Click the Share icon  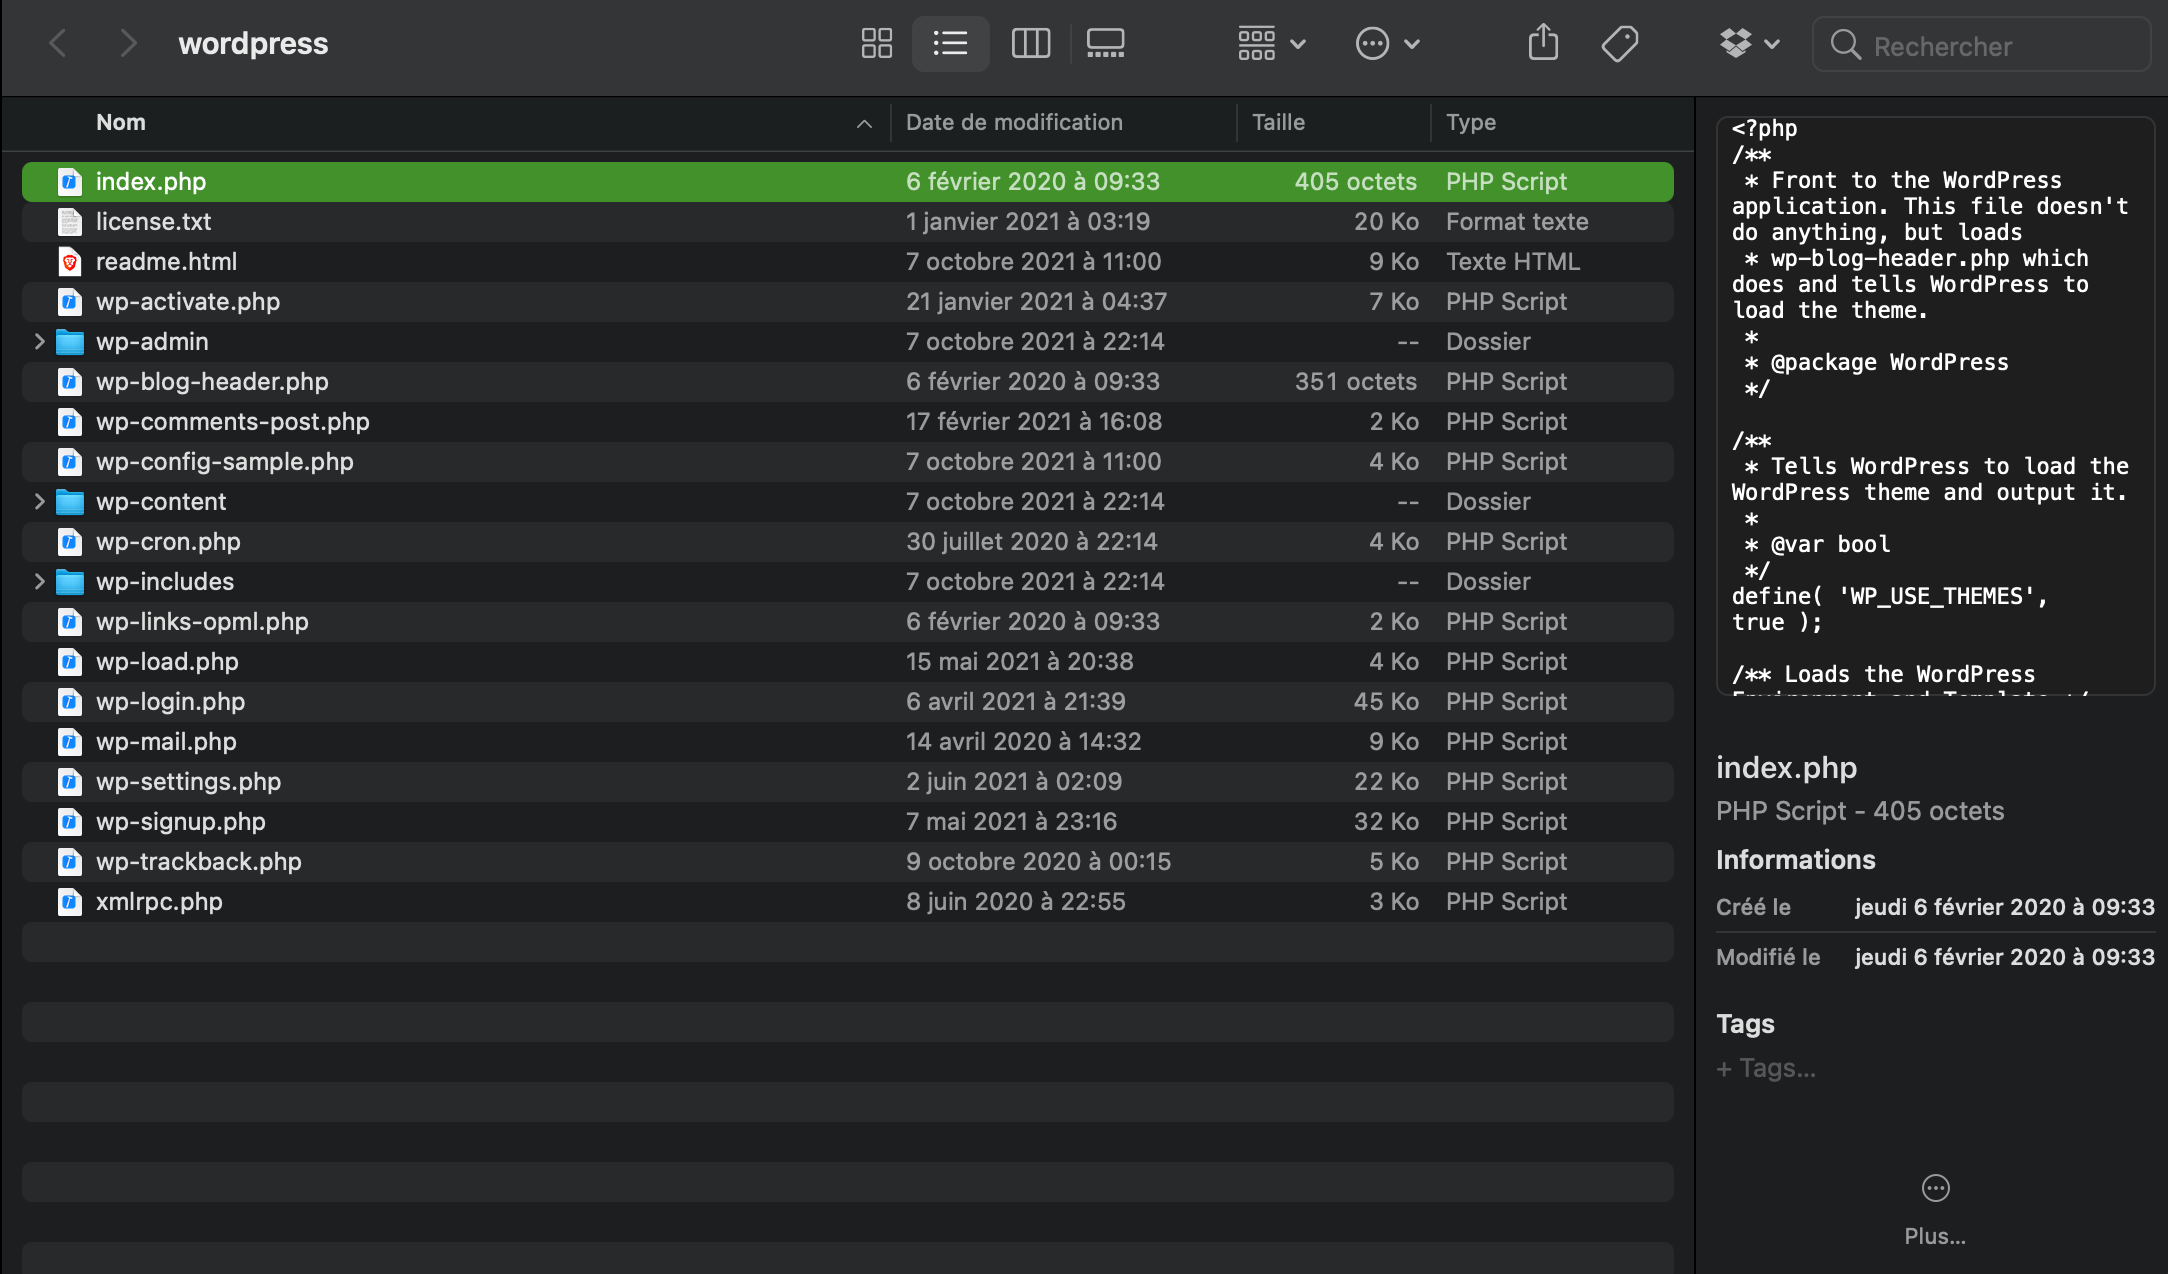(1543, 43)
